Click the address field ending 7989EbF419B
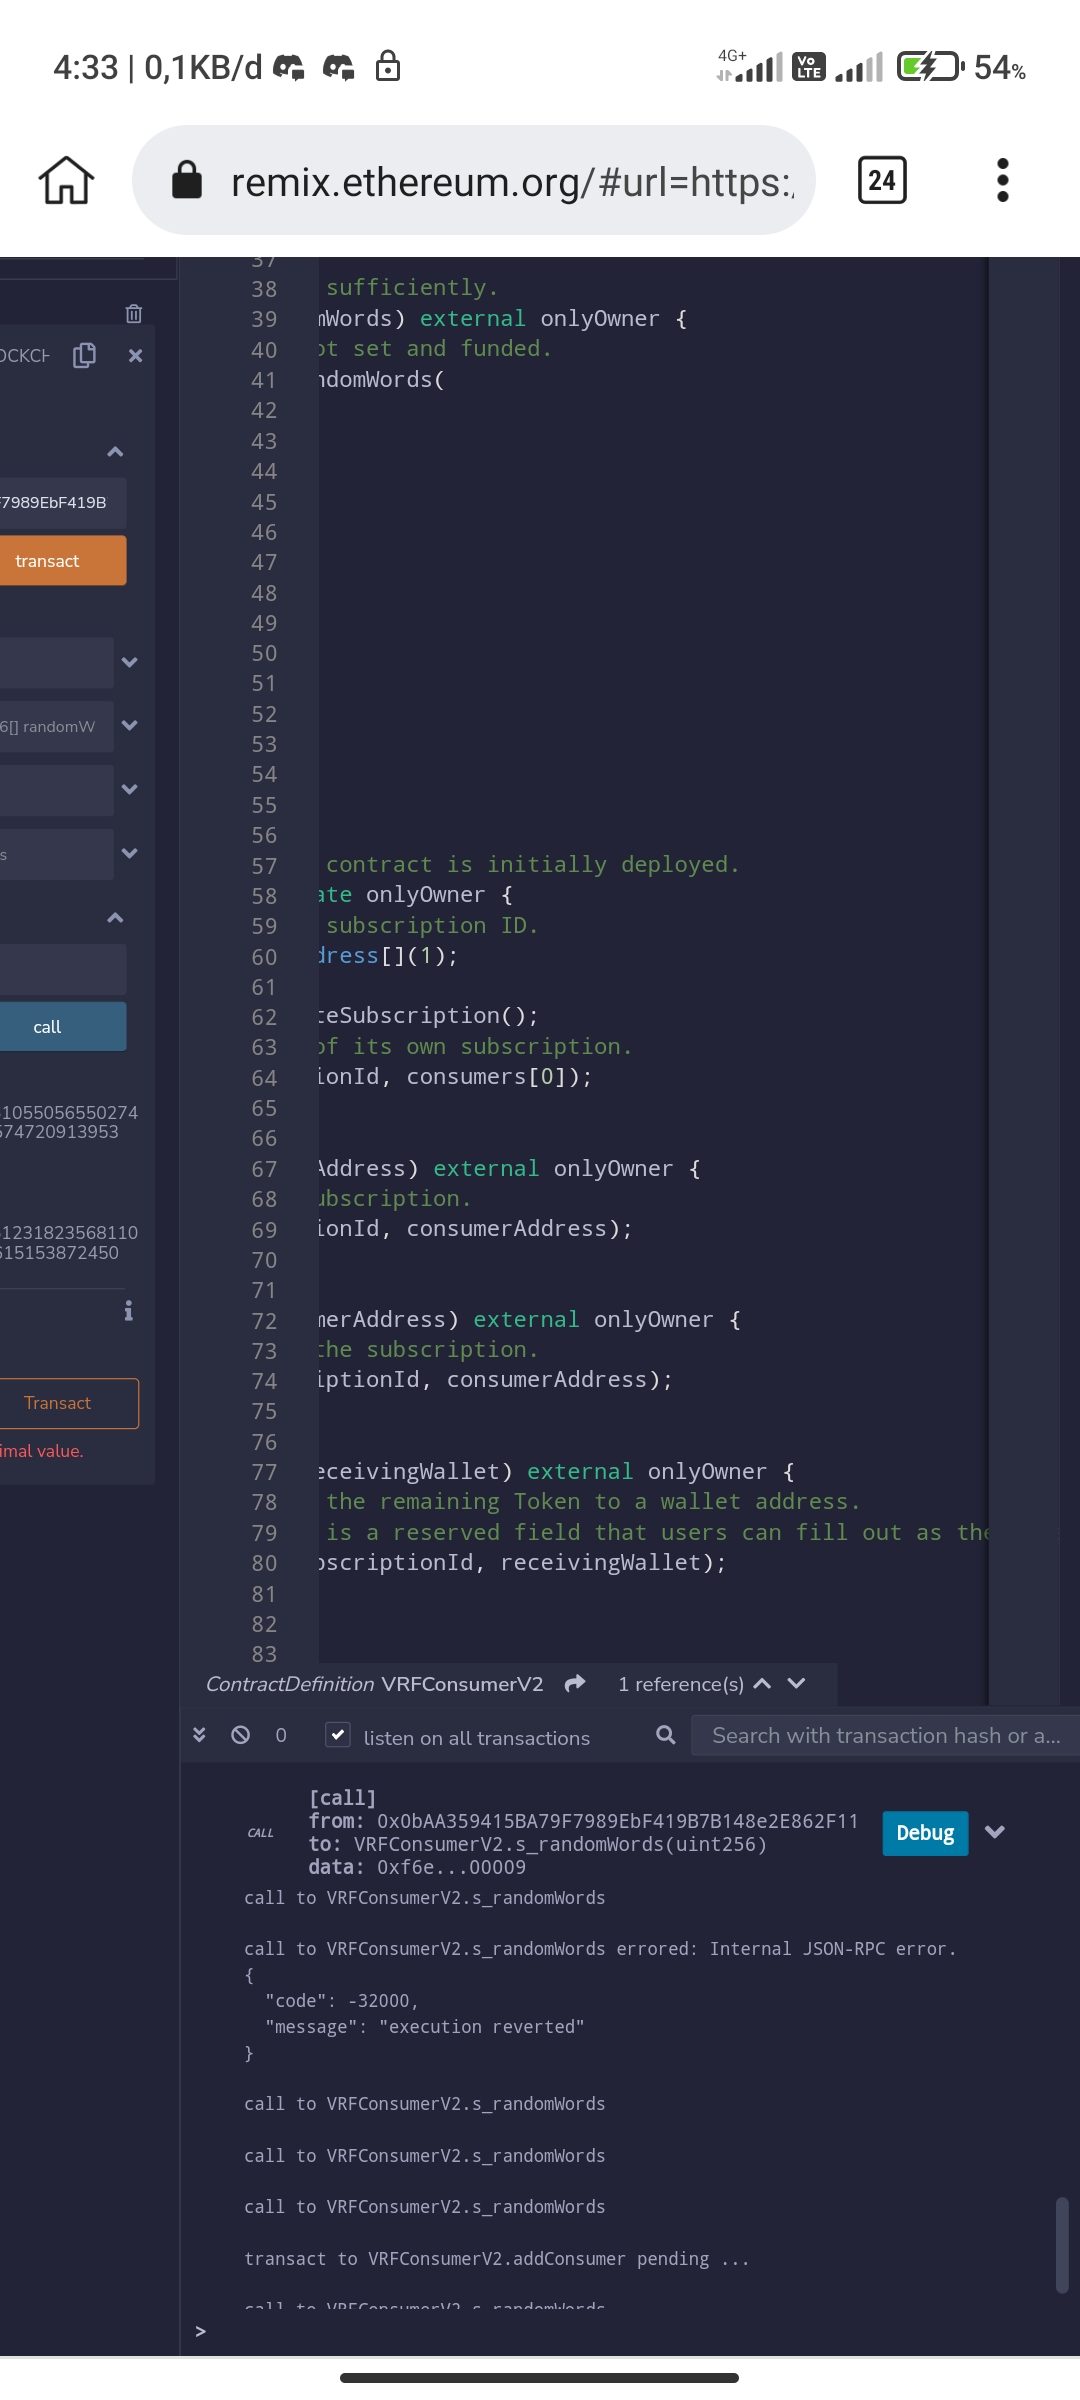This screenshot has width=1080, height=2400. click(63, 502)
